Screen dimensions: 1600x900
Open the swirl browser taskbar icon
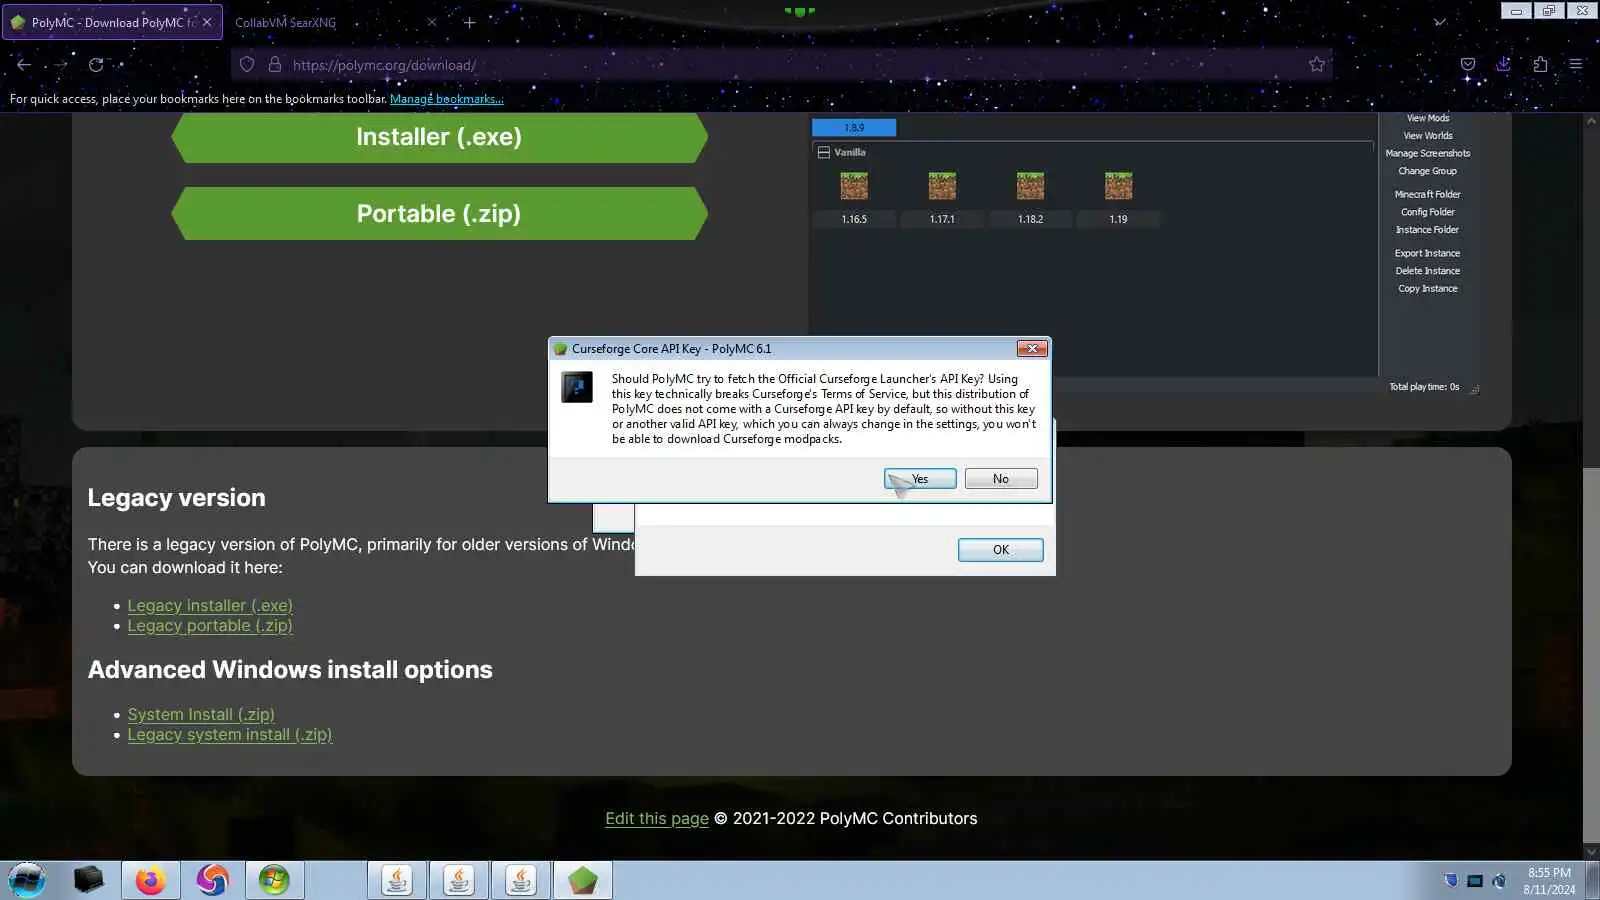[x=212, y=880]
